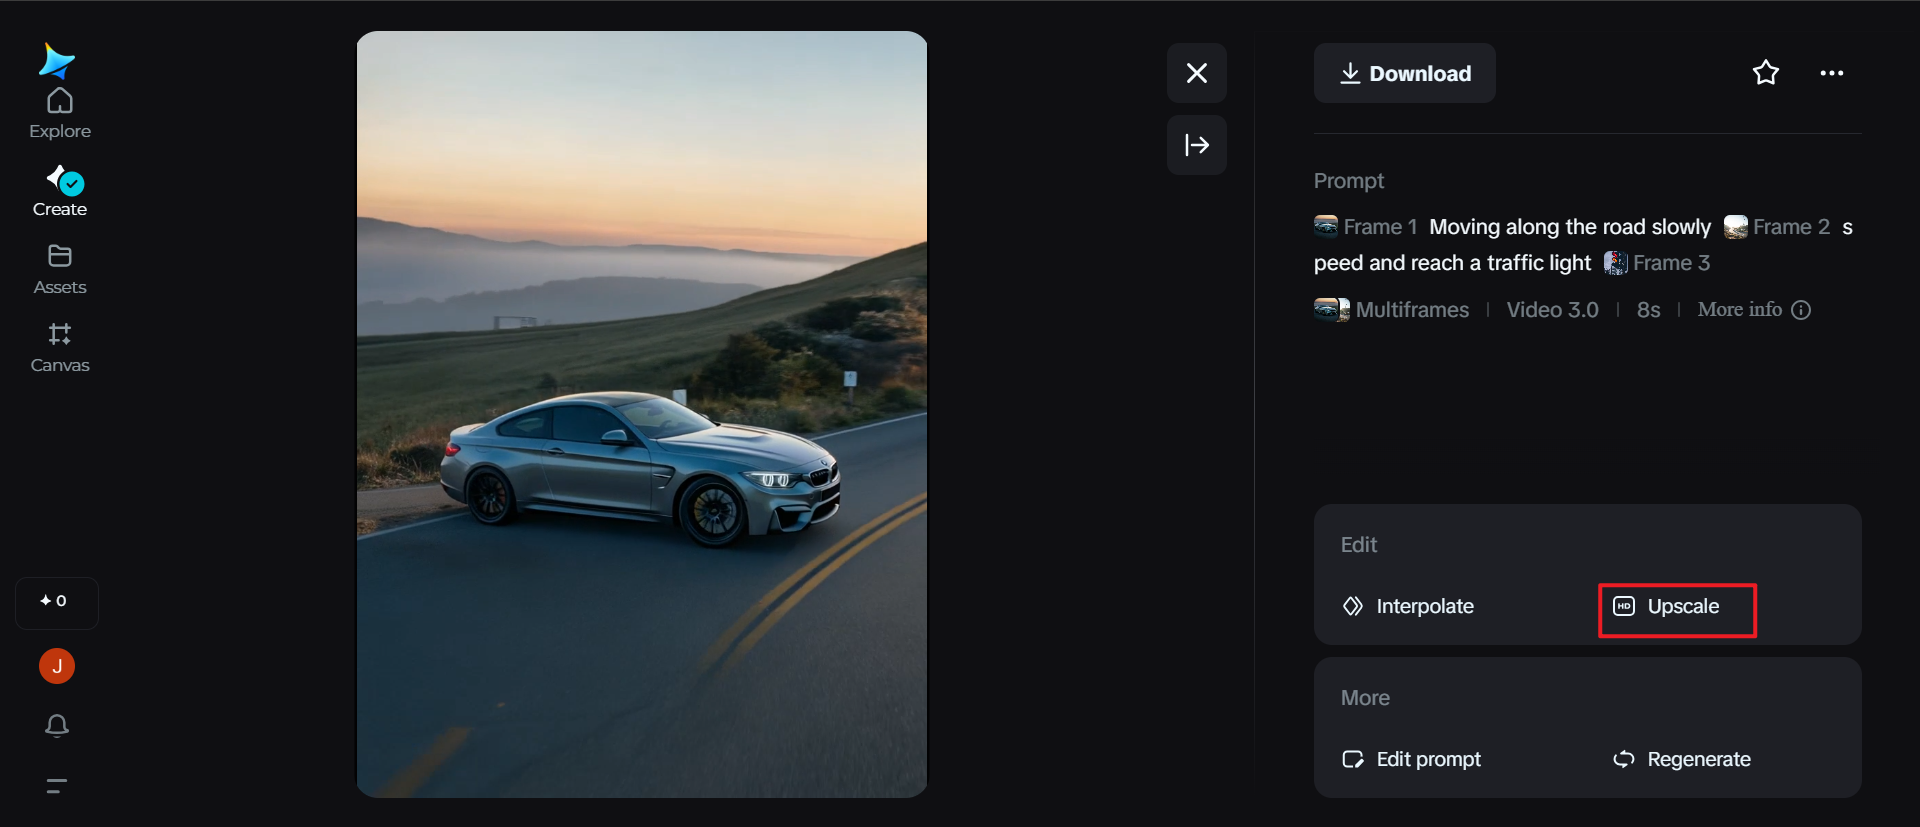The width and height of the screenshot is (1920, 827).
Task: Click the info circle icon beside More info
Action: [1801, 310]
